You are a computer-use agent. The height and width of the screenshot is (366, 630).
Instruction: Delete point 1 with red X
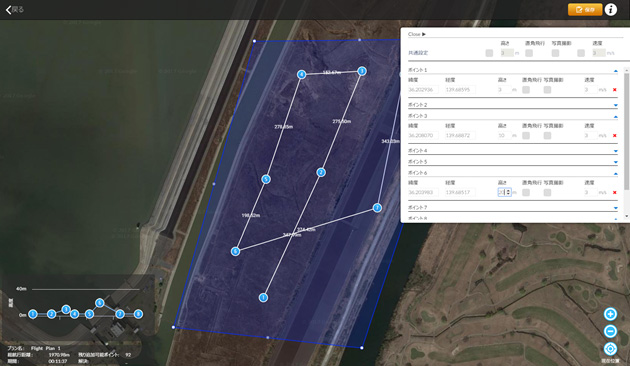tap(614, 90)
